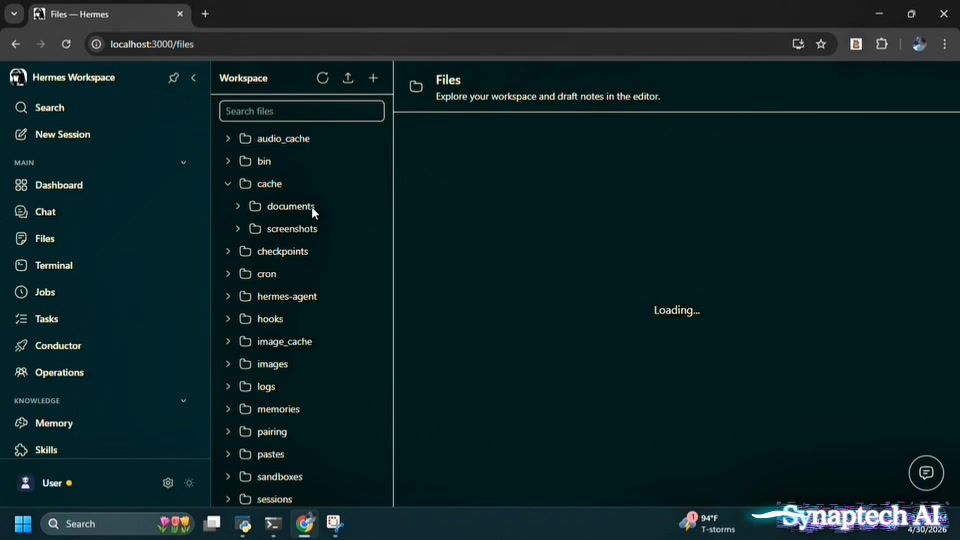Image resolution: width=960 pixels, height=540 pixels.
Task: Open the Terminal app from taskbar
Action: click(x=273, y=523)
